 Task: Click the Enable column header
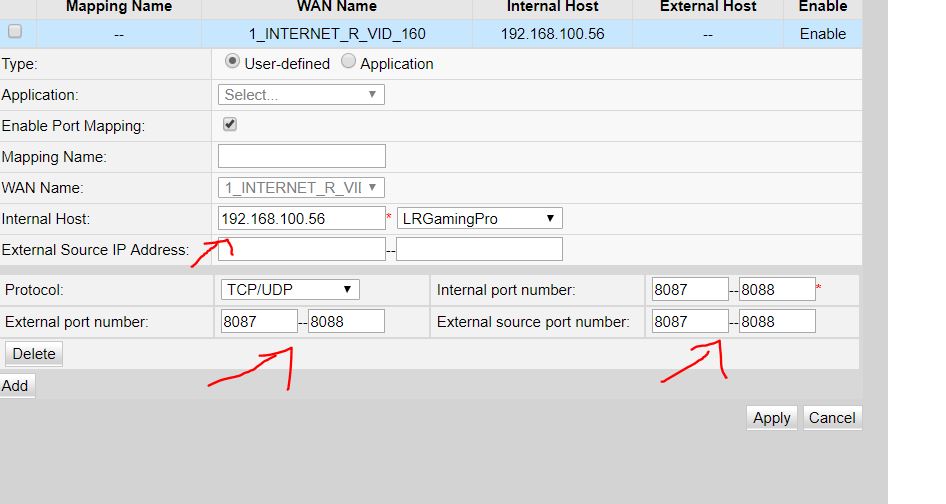point(823,7)
